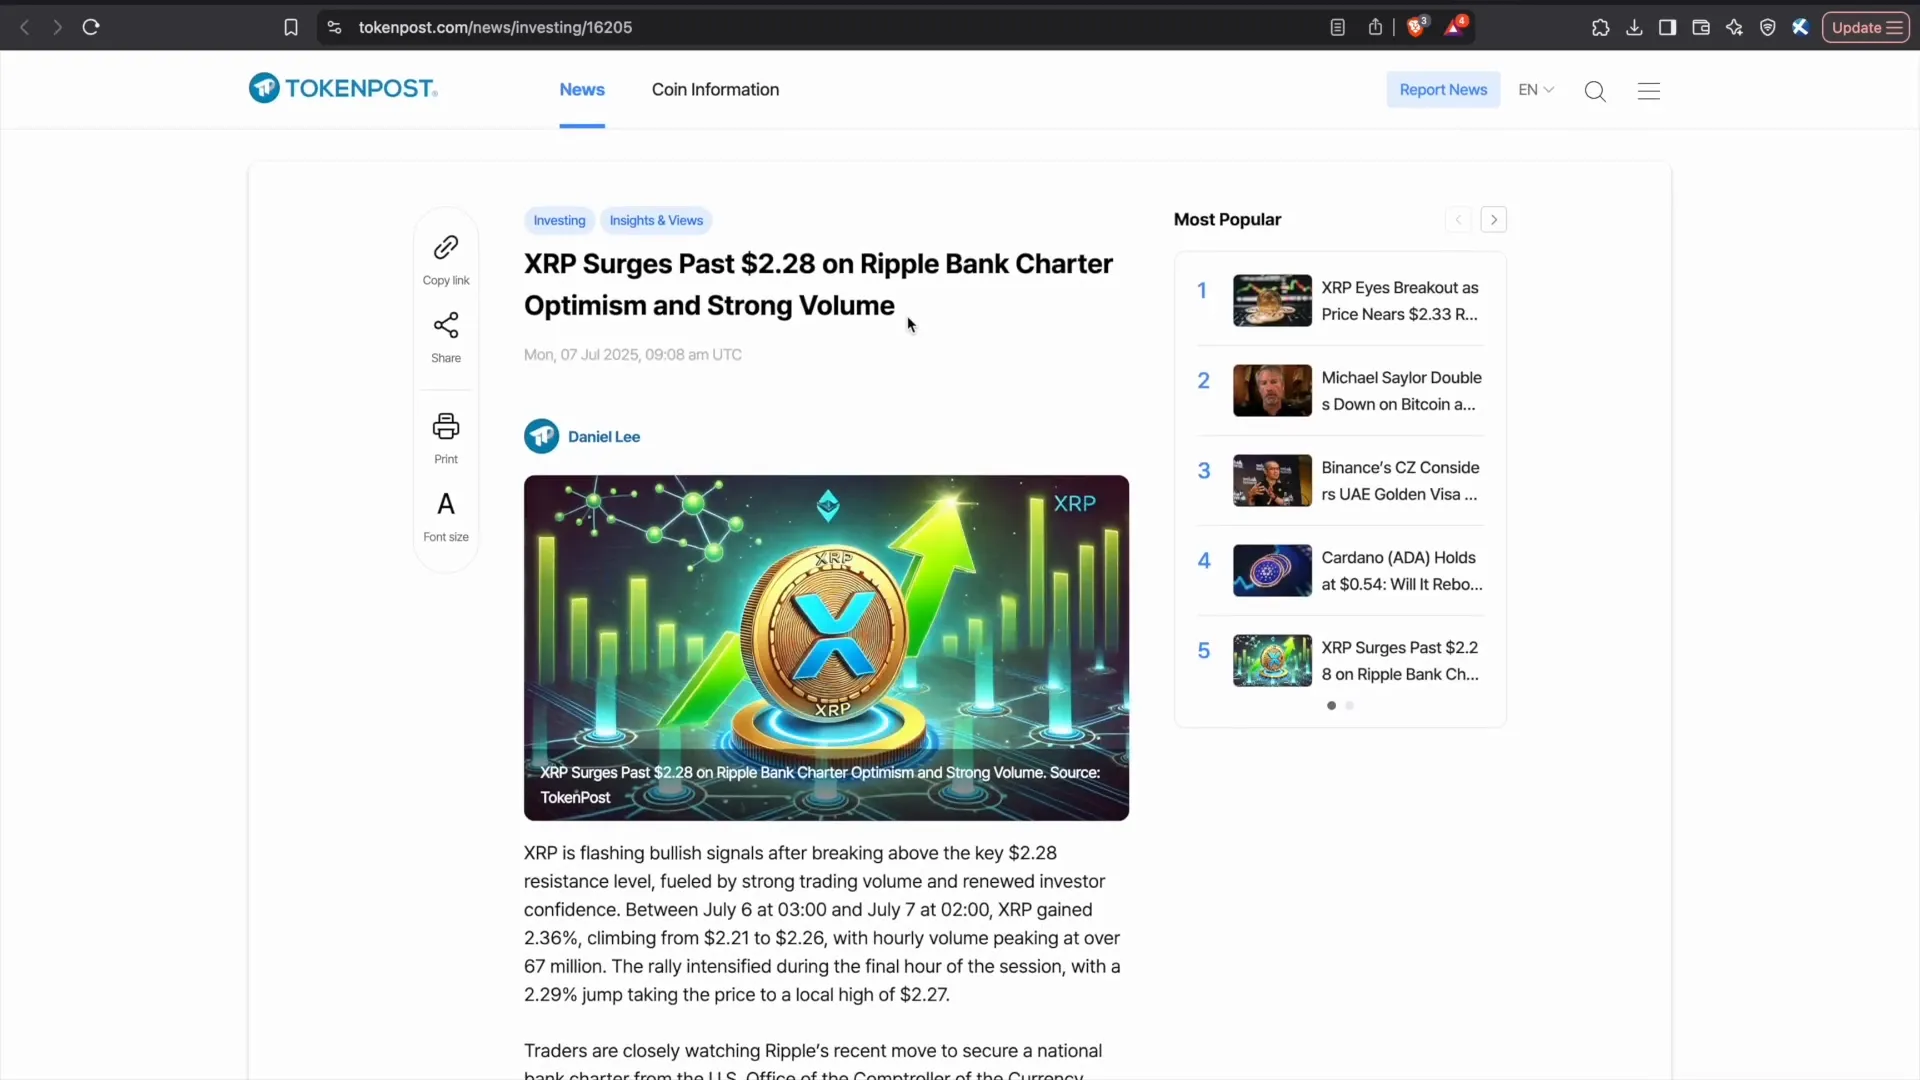Select the News tab

[582, 89]
